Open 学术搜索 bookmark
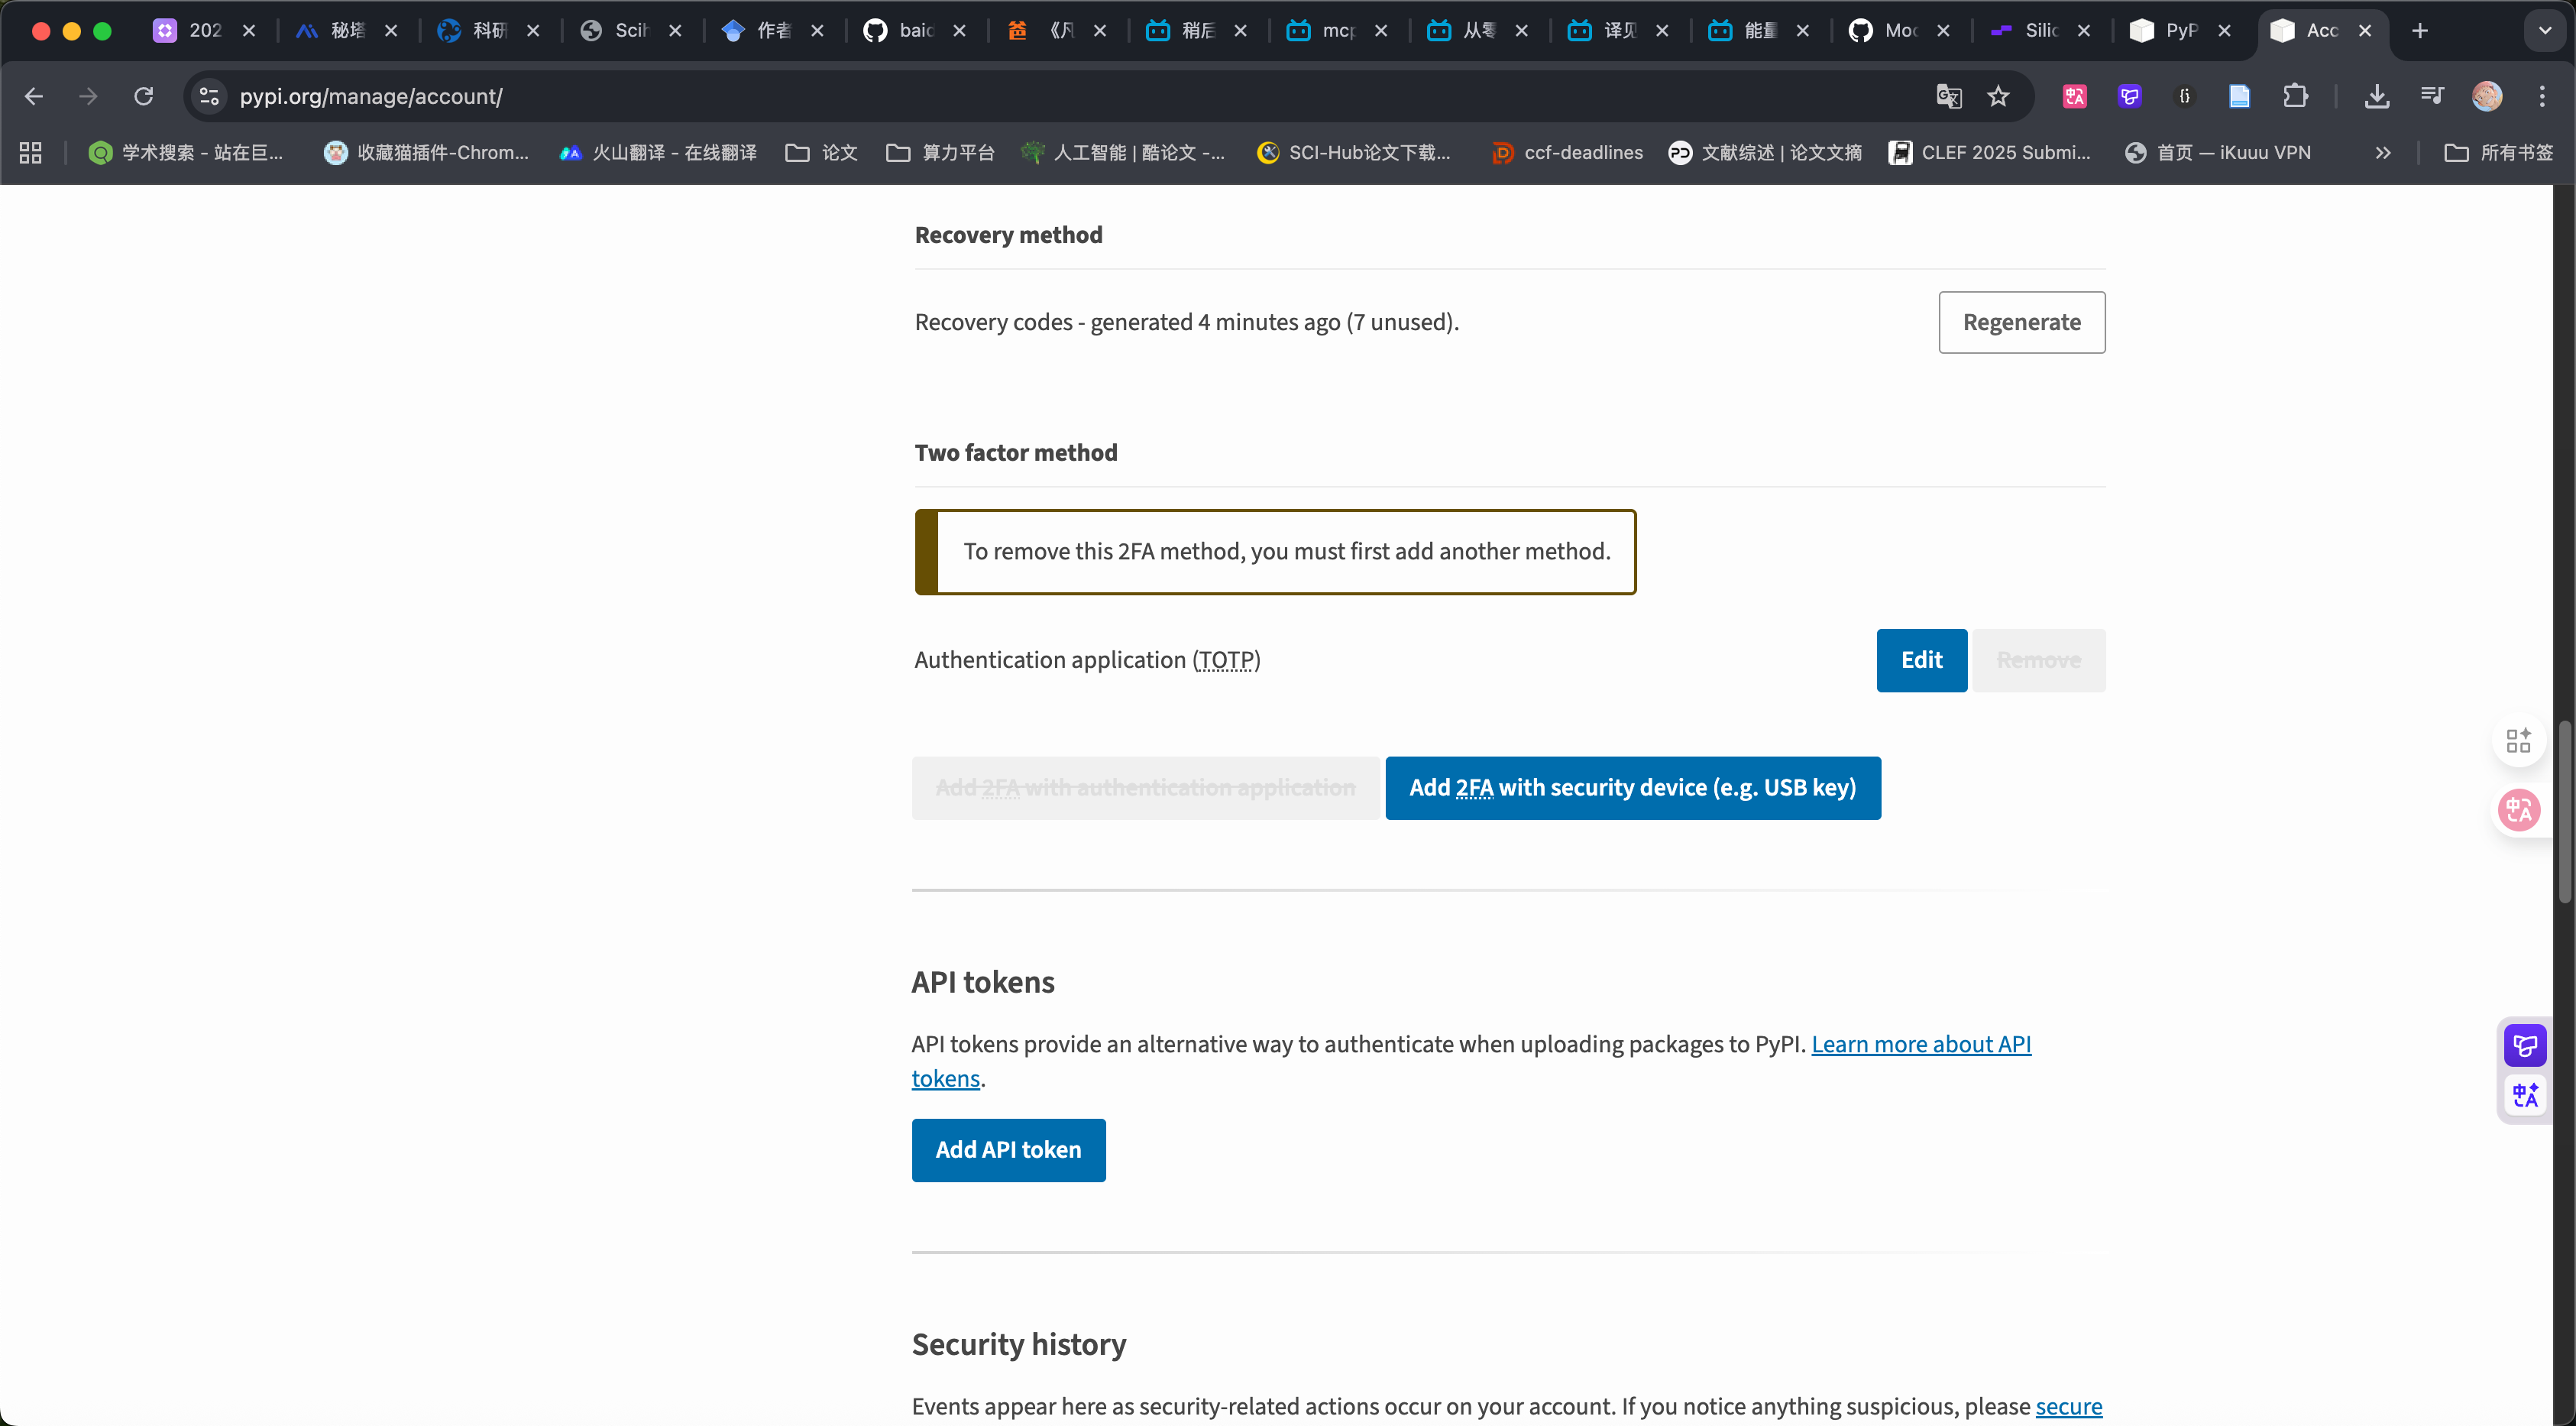 point(186,153)
